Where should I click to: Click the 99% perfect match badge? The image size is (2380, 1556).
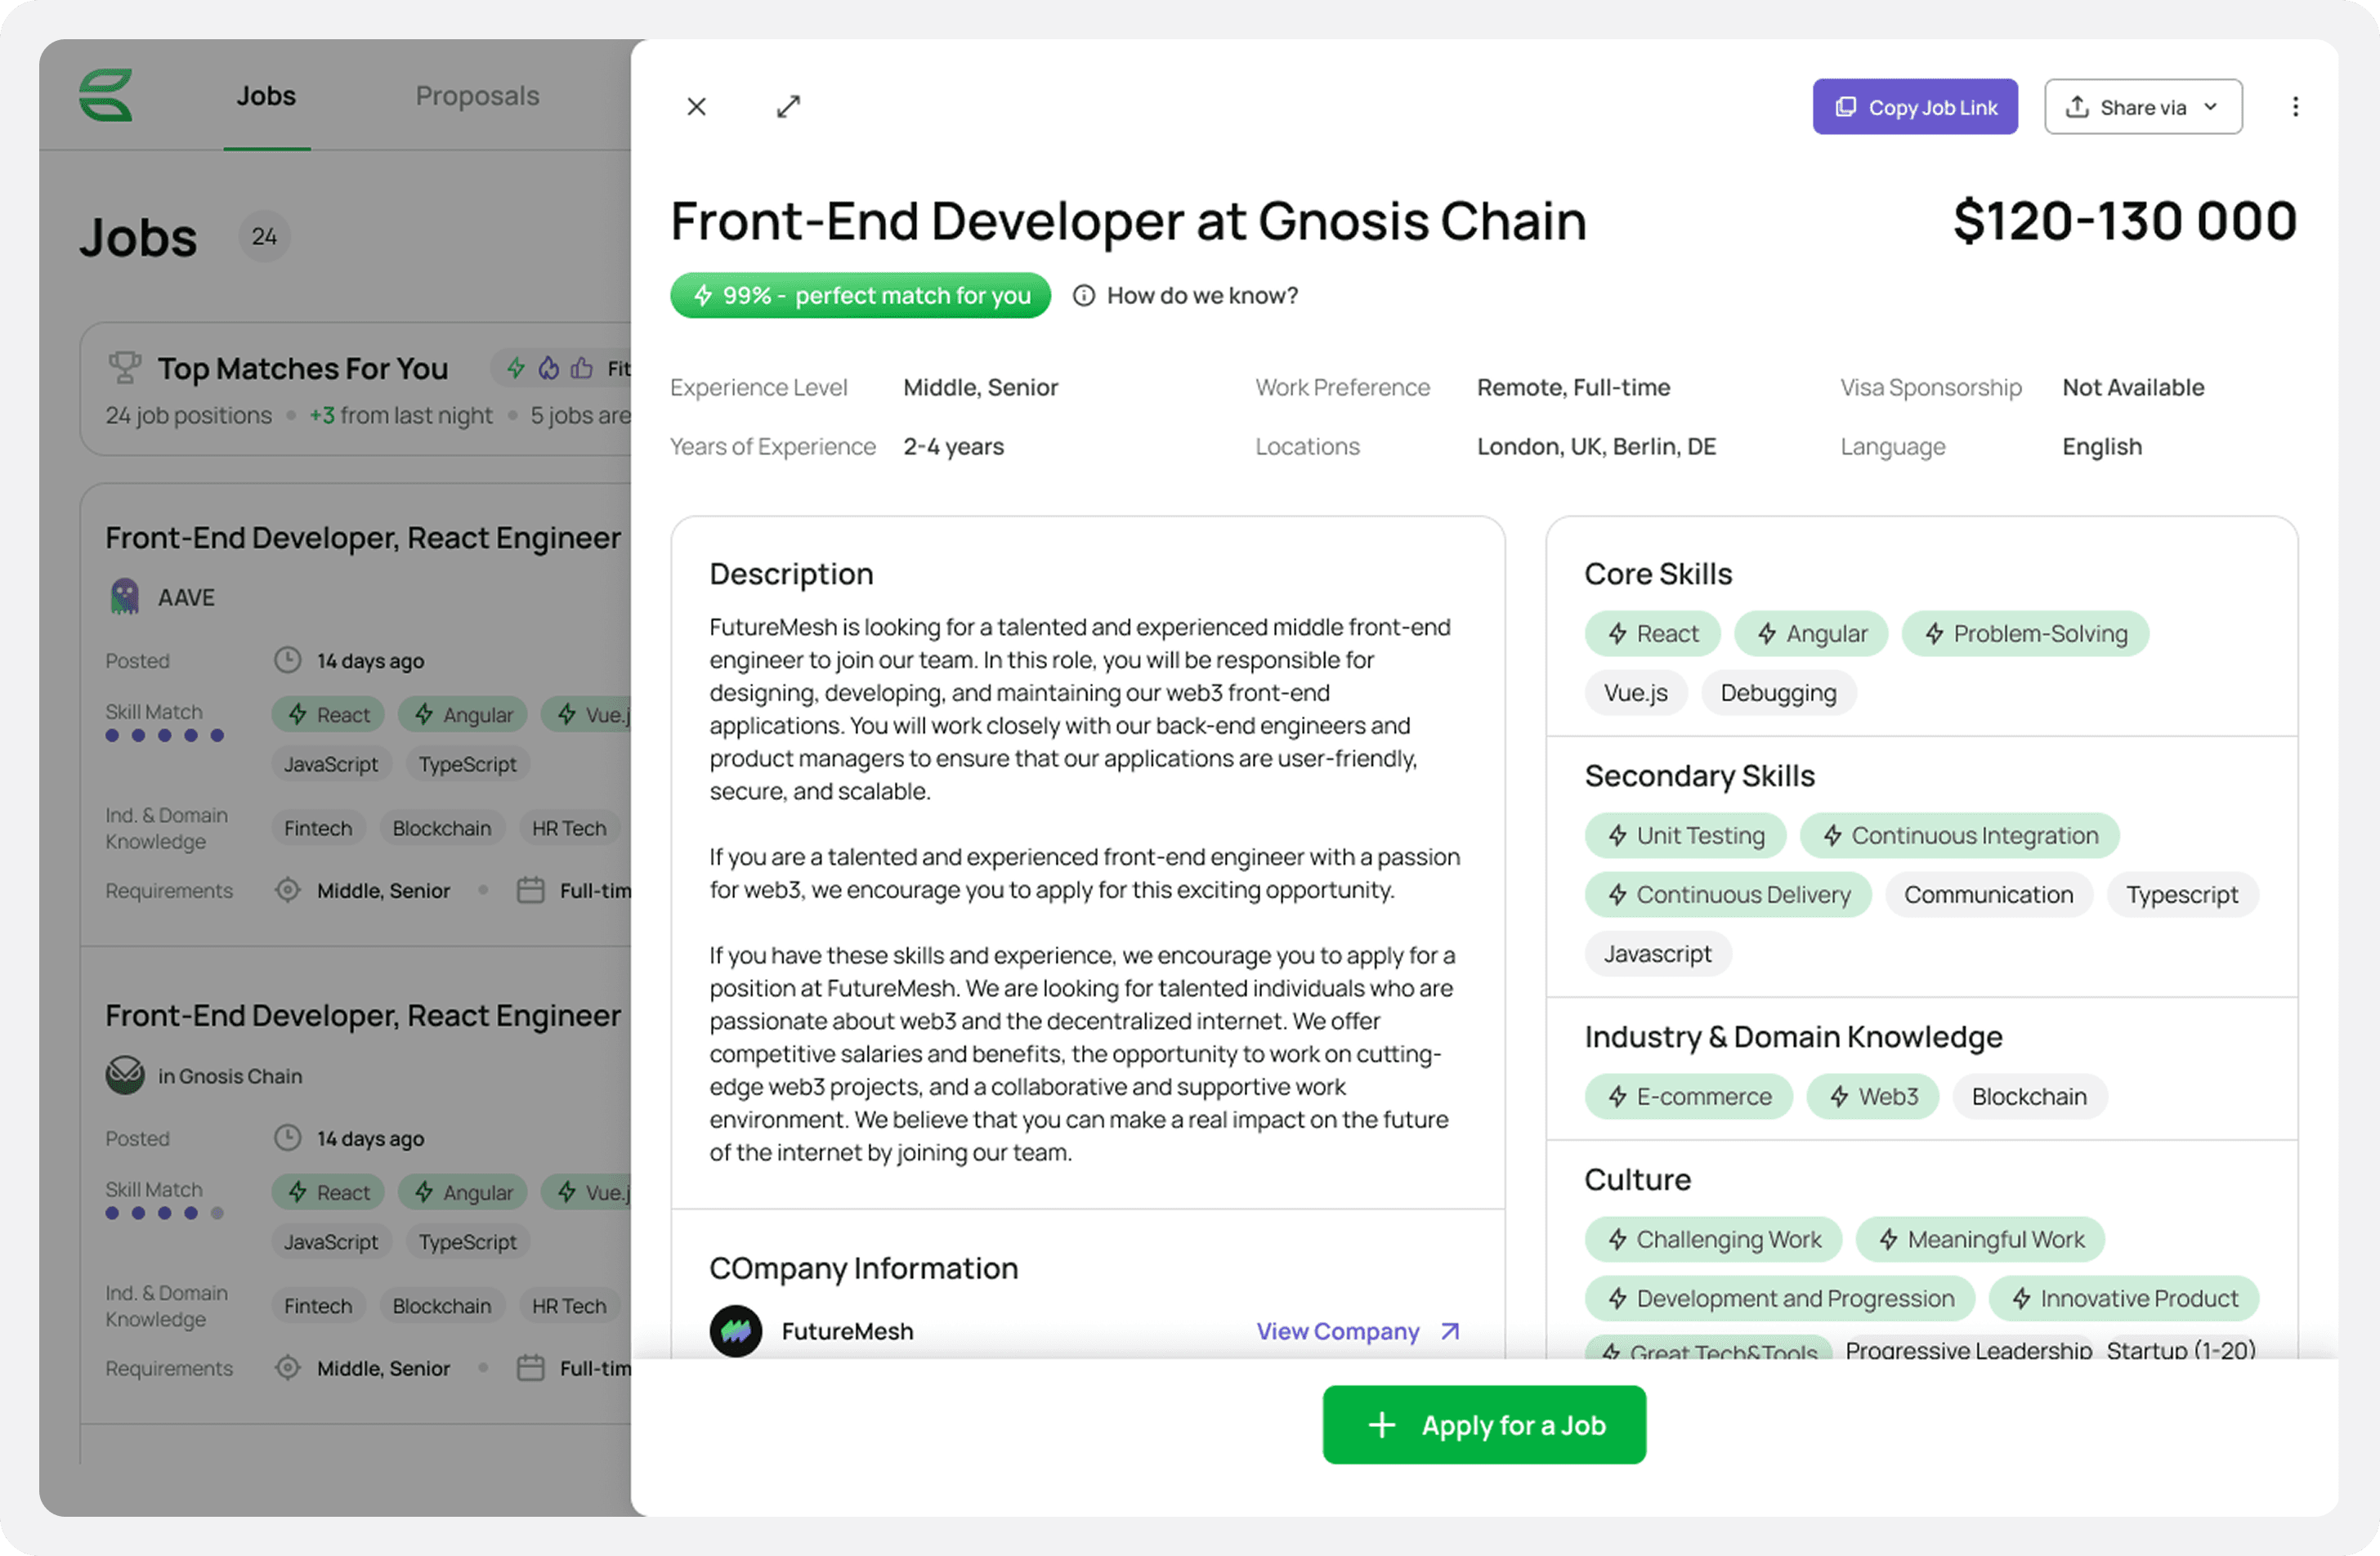point(860,295)
